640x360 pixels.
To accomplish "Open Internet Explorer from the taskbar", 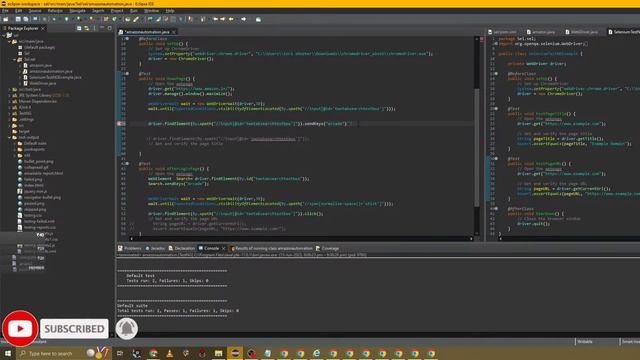I will (x=317, y=353).
